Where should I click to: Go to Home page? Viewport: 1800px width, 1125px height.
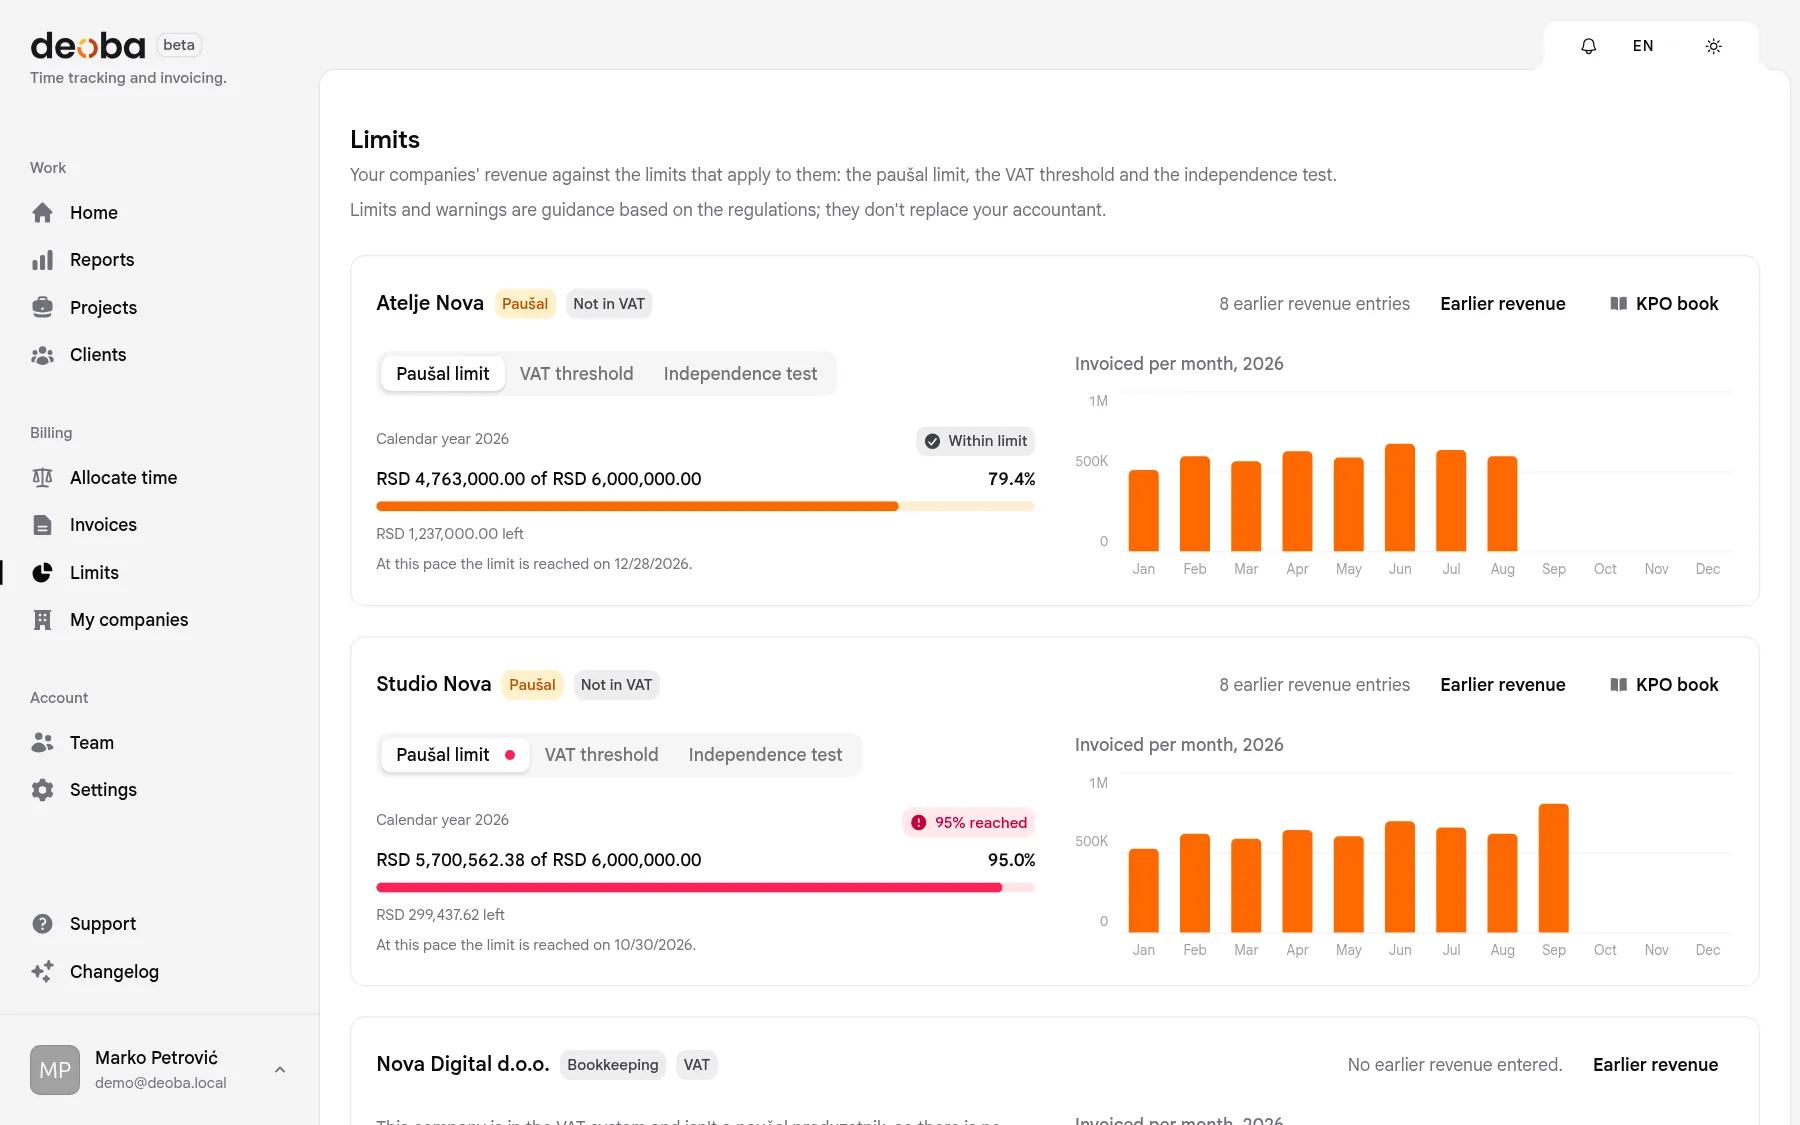coord(94,212)
